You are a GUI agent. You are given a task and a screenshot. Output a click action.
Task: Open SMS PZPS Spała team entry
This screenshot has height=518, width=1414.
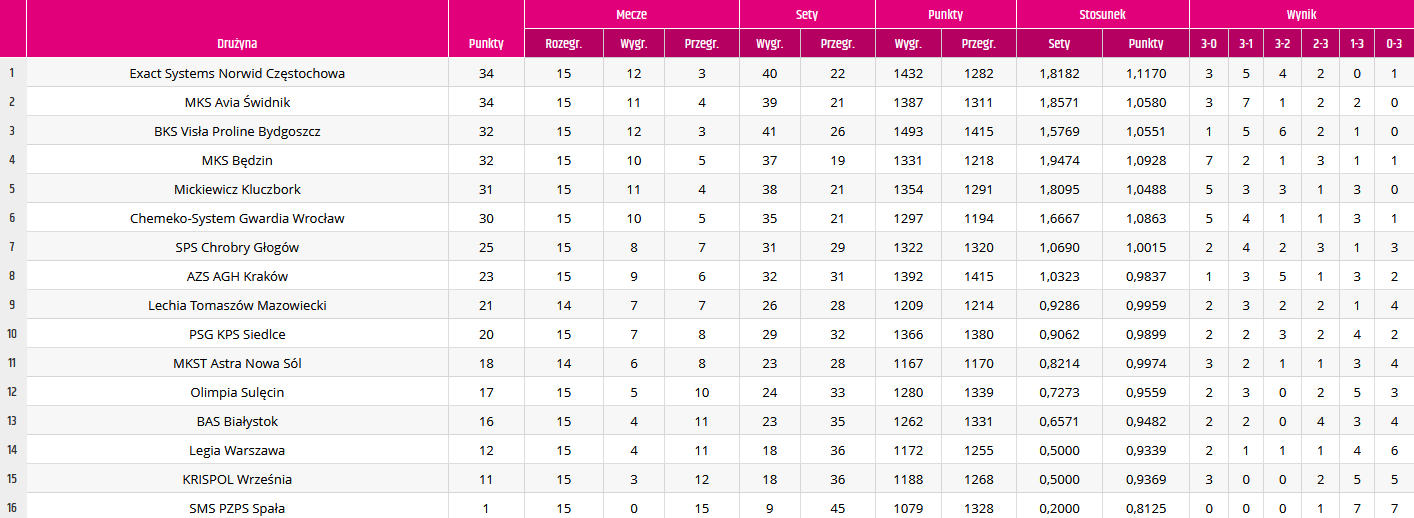pos(237,508)
